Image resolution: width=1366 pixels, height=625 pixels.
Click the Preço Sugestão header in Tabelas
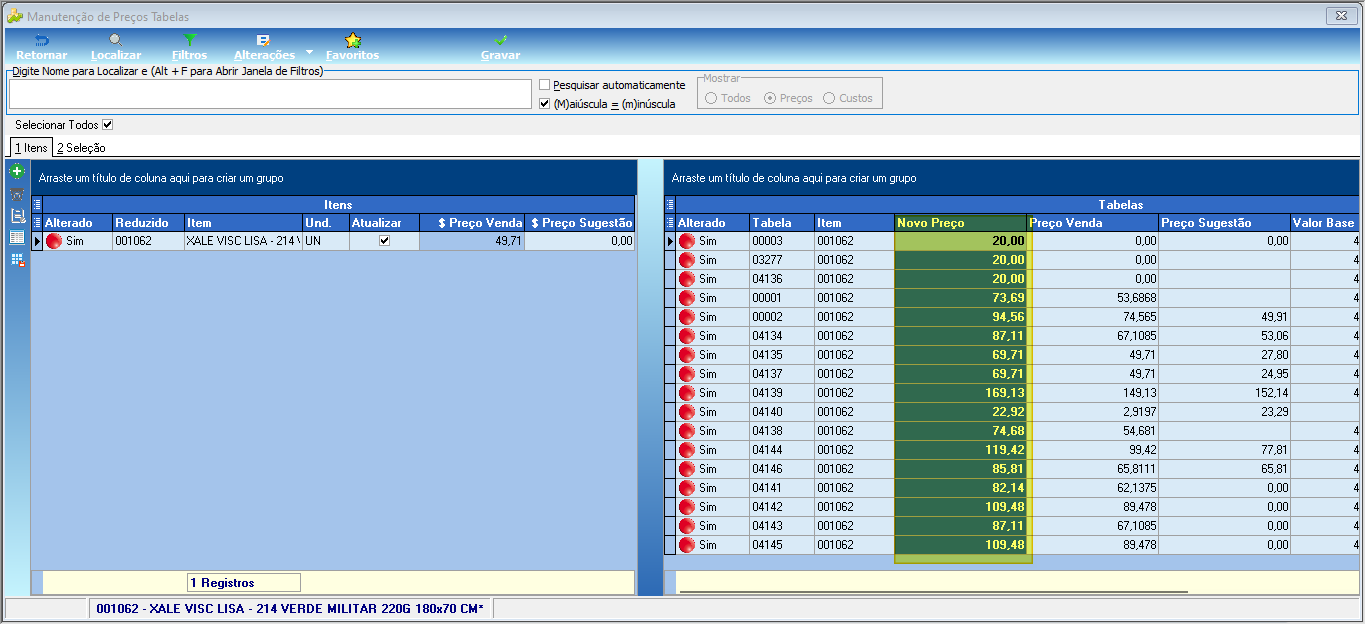[x=1225, y=223]
